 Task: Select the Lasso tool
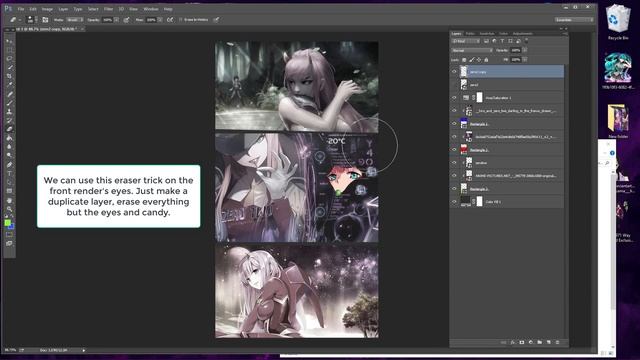click(9, 59)
